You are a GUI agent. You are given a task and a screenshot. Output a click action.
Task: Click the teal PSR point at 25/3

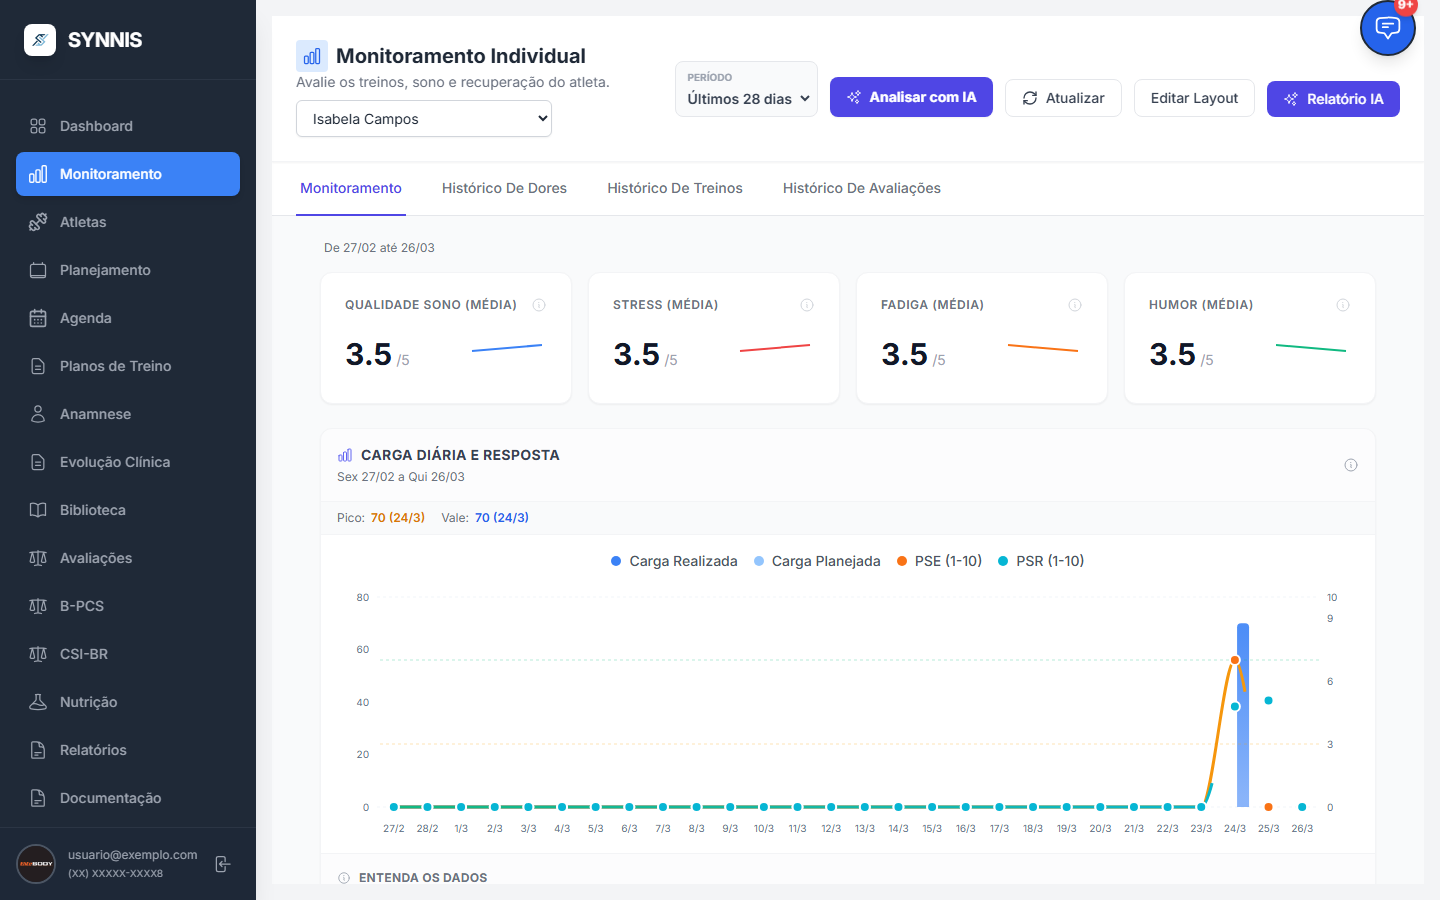point(1268,700)
